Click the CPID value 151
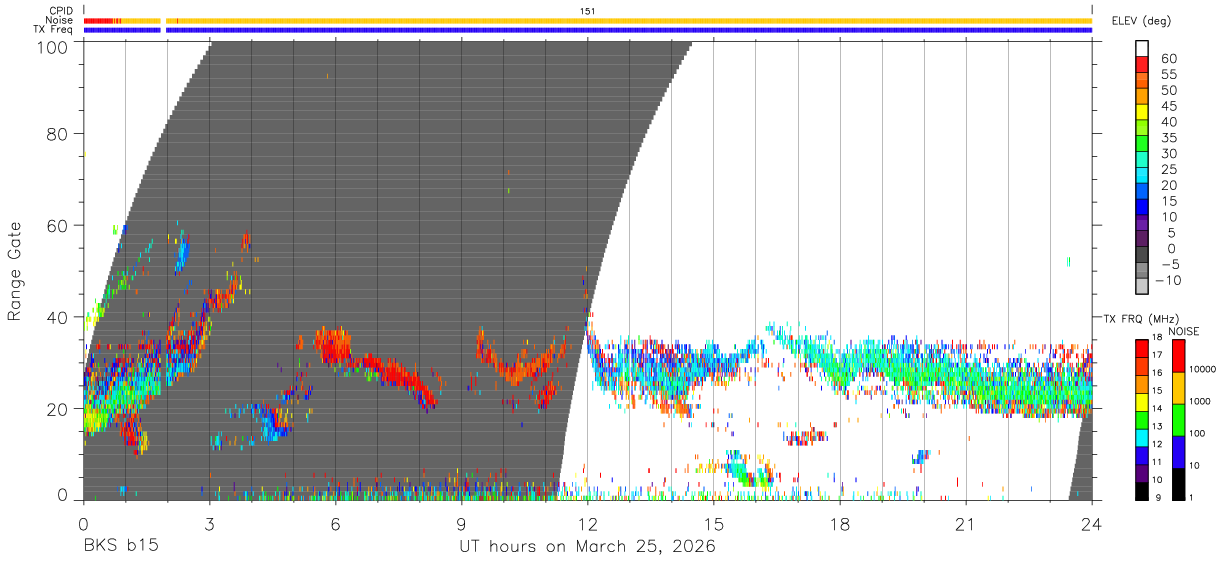 pos(588,11)
